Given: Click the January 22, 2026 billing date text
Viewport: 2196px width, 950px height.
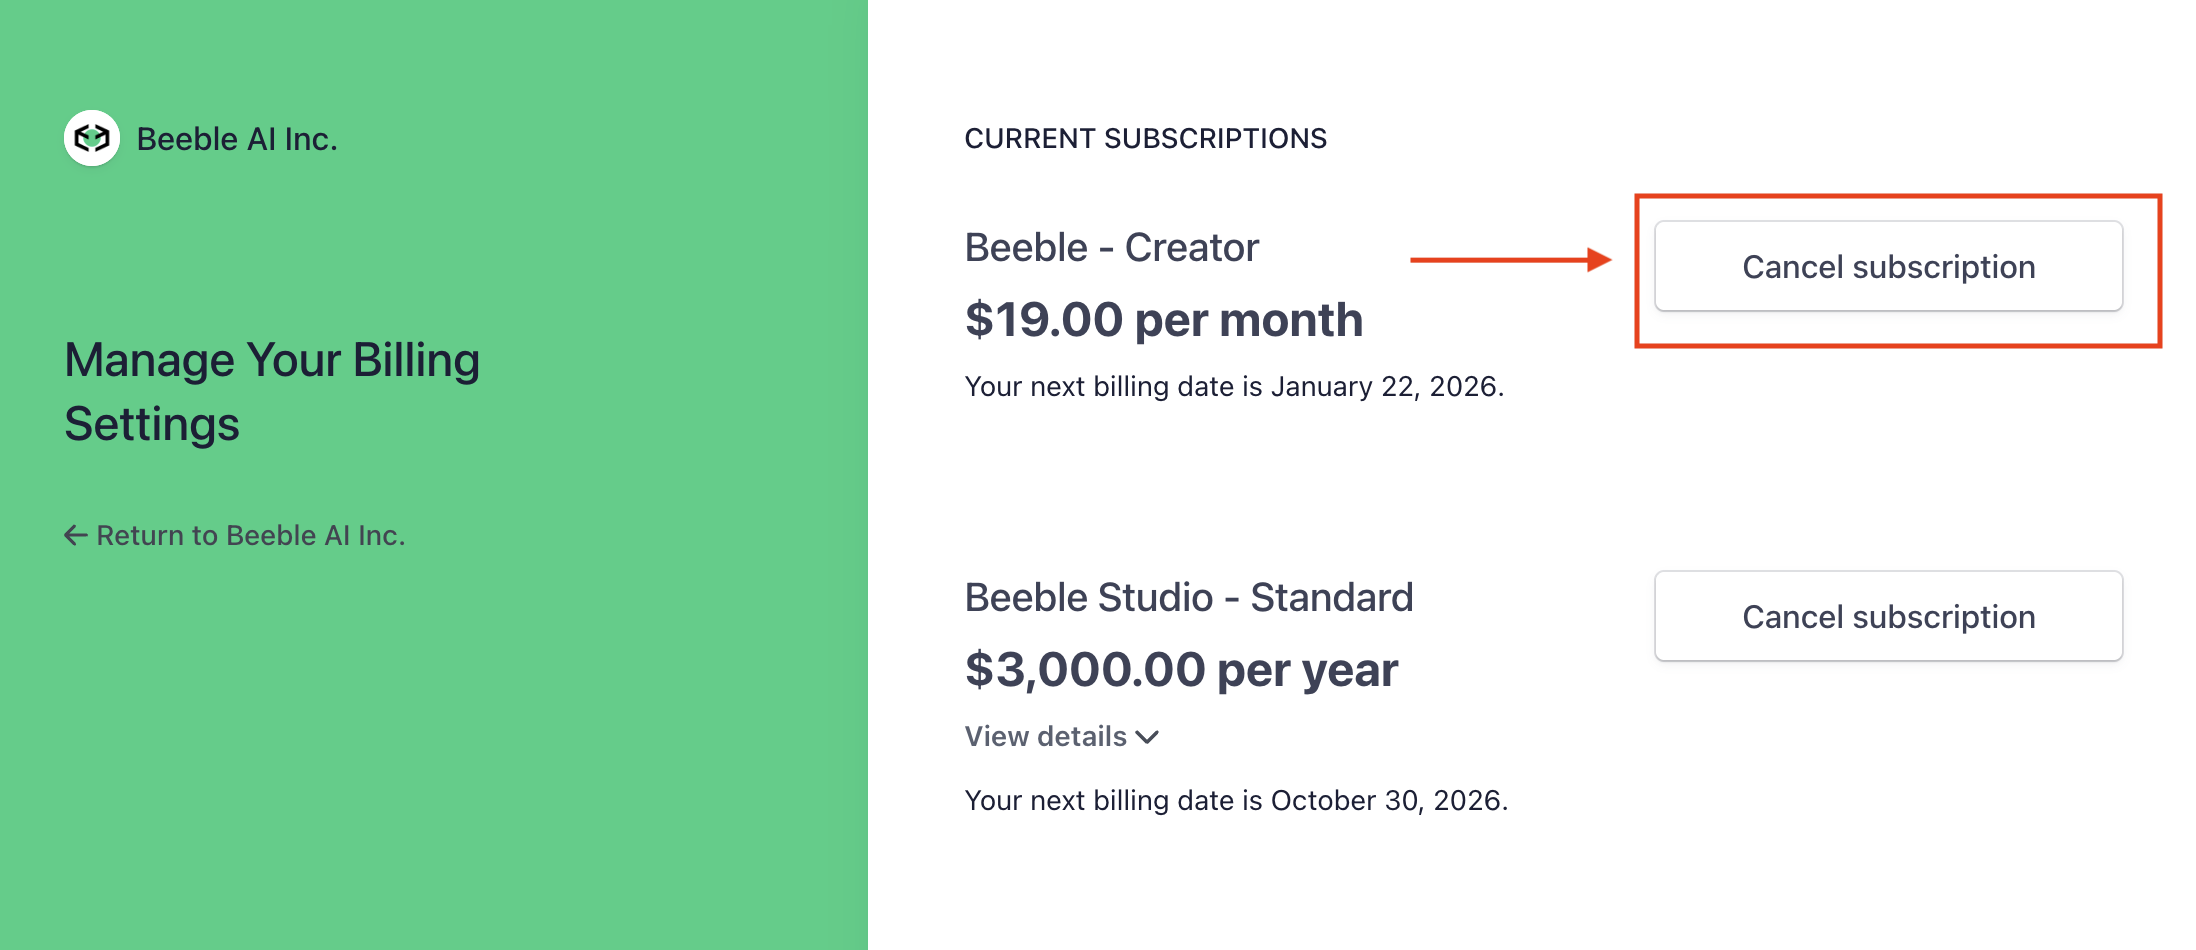Looking at the screenshot, I should click(1386, 387).
